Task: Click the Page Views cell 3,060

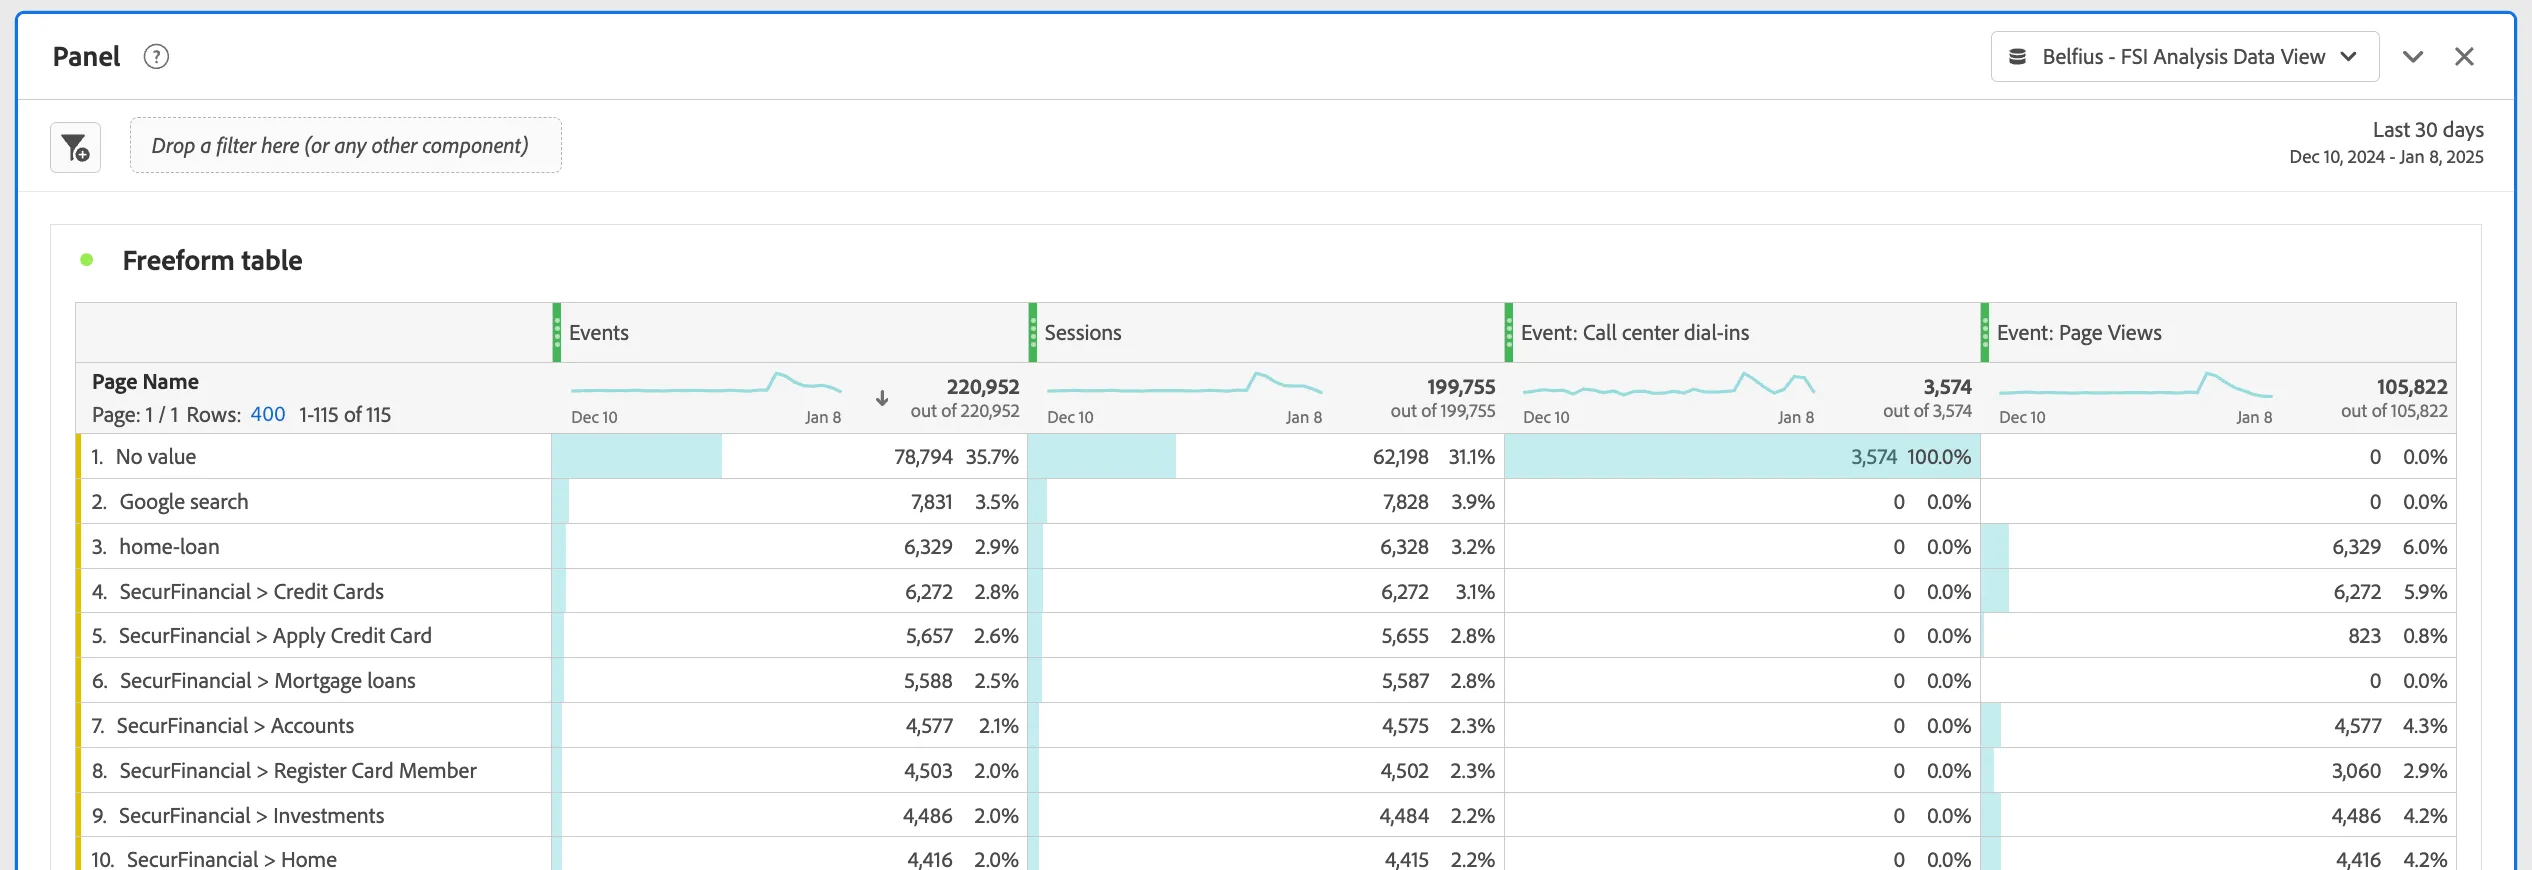Action: (x=2219, y=771)
